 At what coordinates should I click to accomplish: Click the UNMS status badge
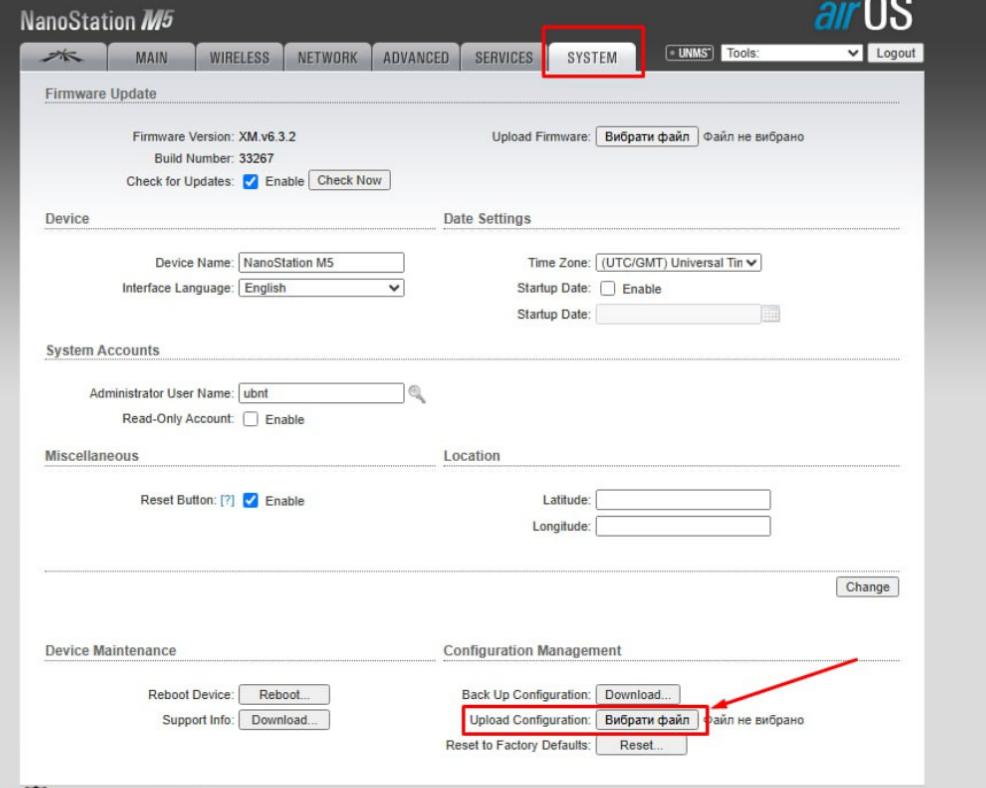689,53
